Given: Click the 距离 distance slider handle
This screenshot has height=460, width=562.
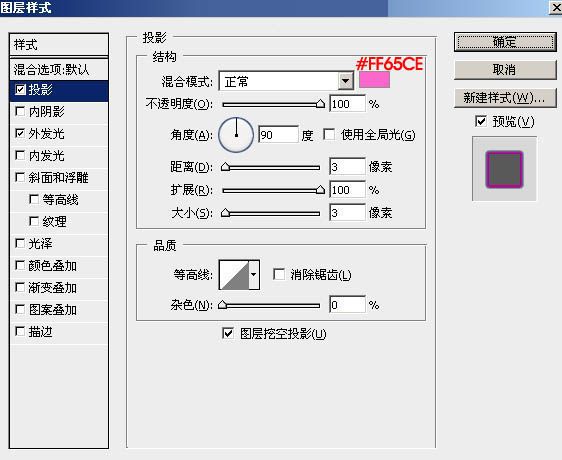Looking at the screenshot, I should [225, 167].
